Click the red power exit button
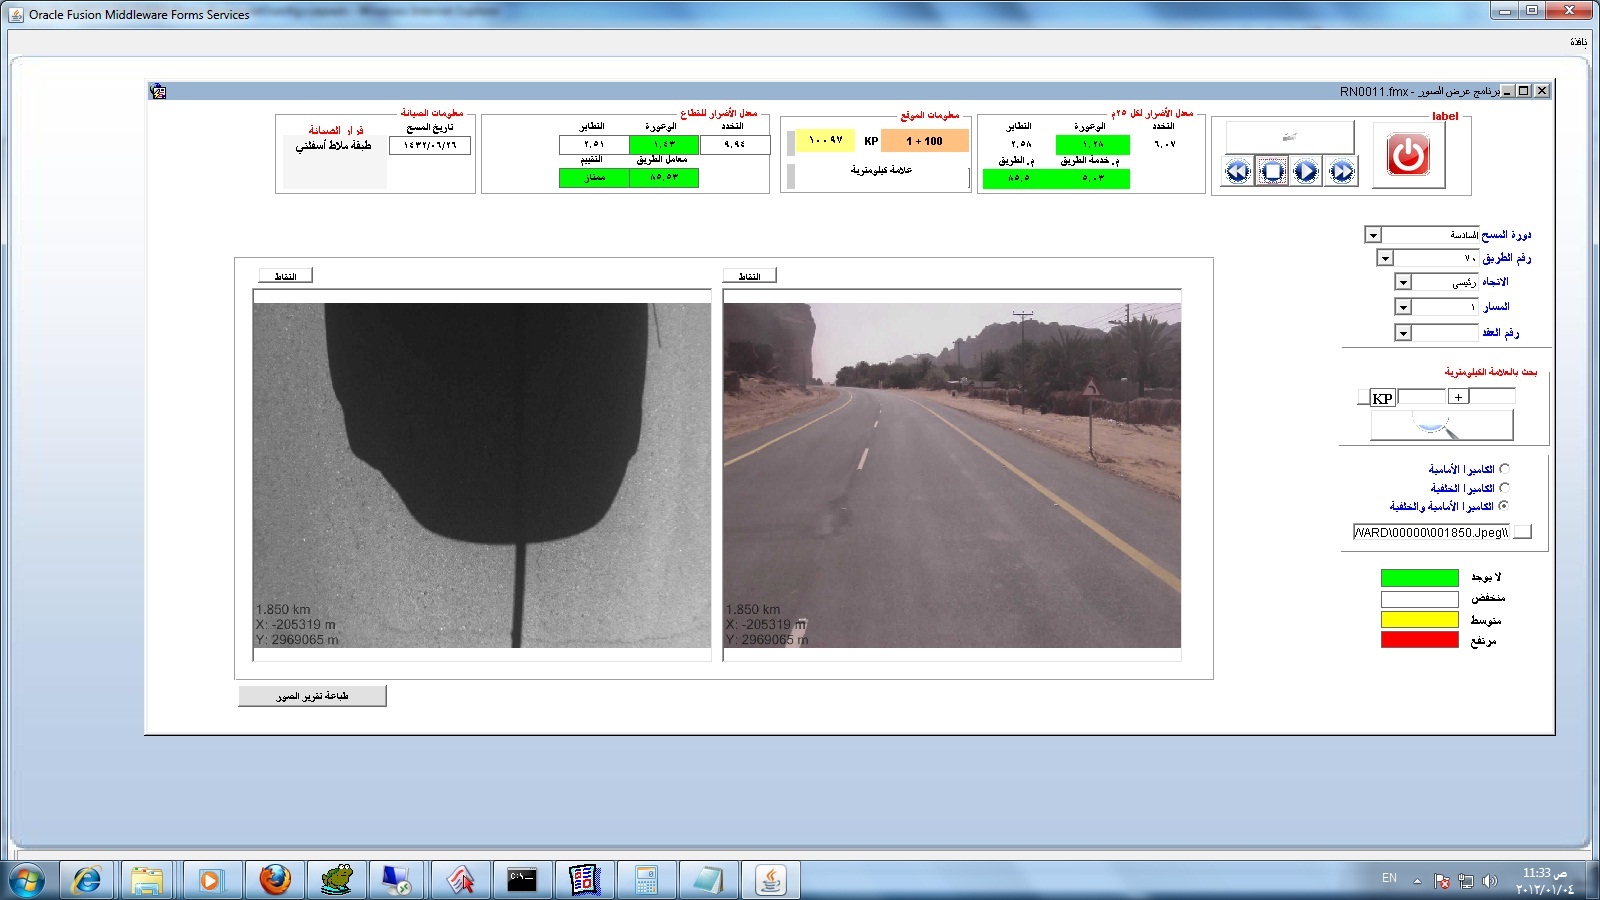Screen dimensions: 1600x900 (x=1408, y=155)
